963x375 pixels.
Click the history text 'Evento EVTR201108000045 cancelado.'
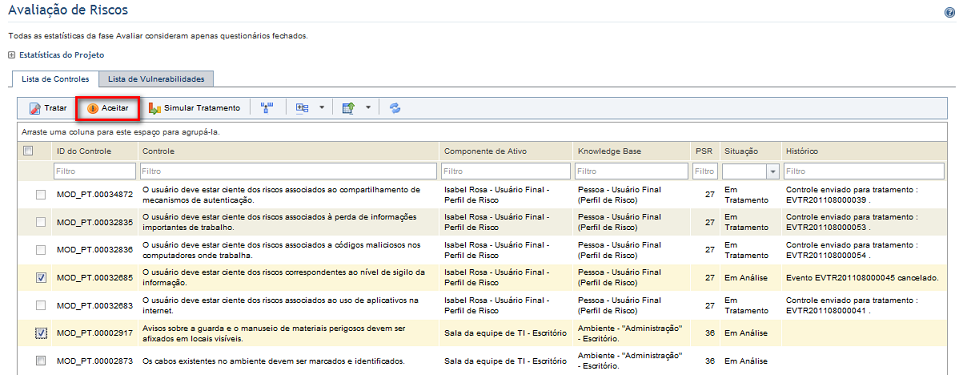(x=862, y=278)
